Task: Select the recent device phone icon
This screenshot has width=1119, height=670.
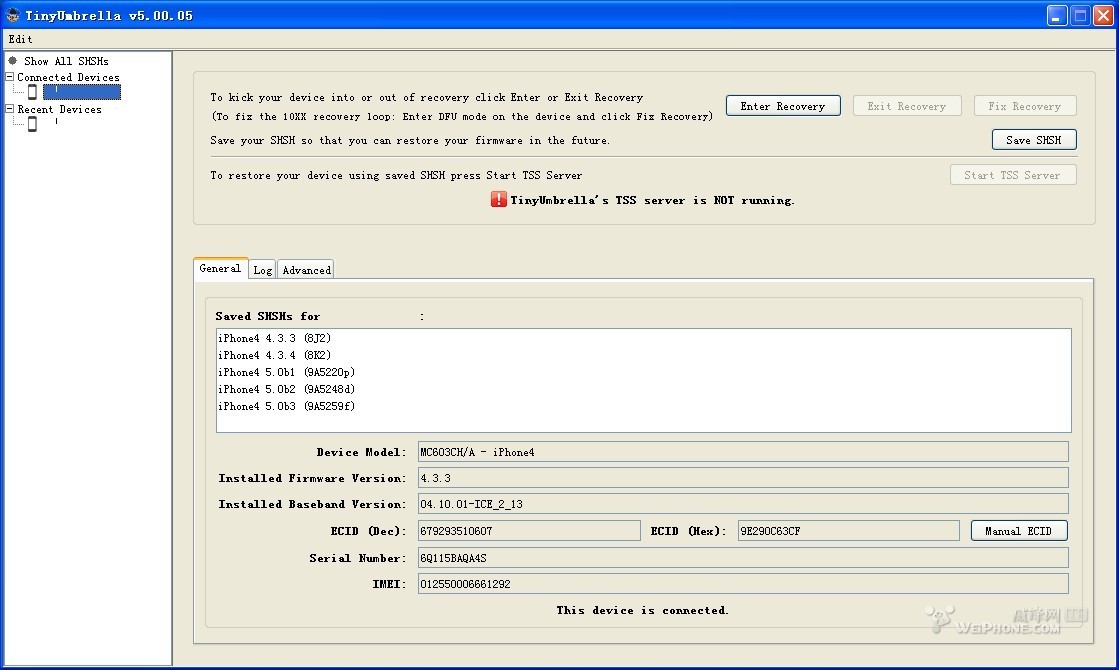Action: tap(32, 124)
